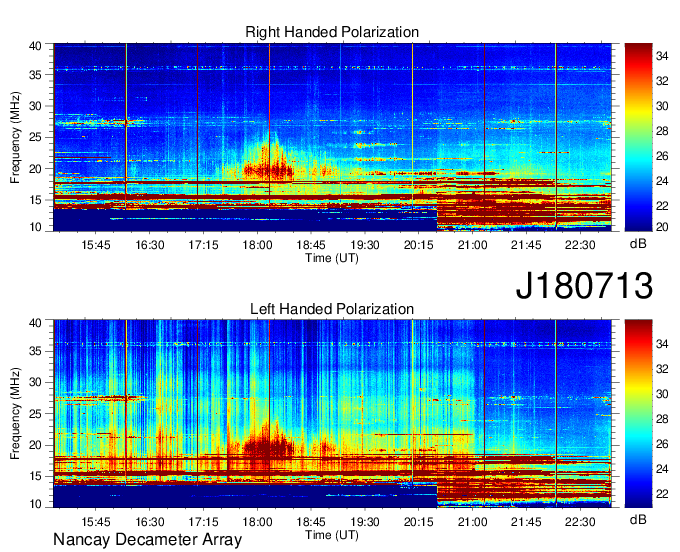Click the "15:45" tick on Left Handed time axis
This screenshot has height=552, width=680.
pyautogui.click(x=96, y=522)
